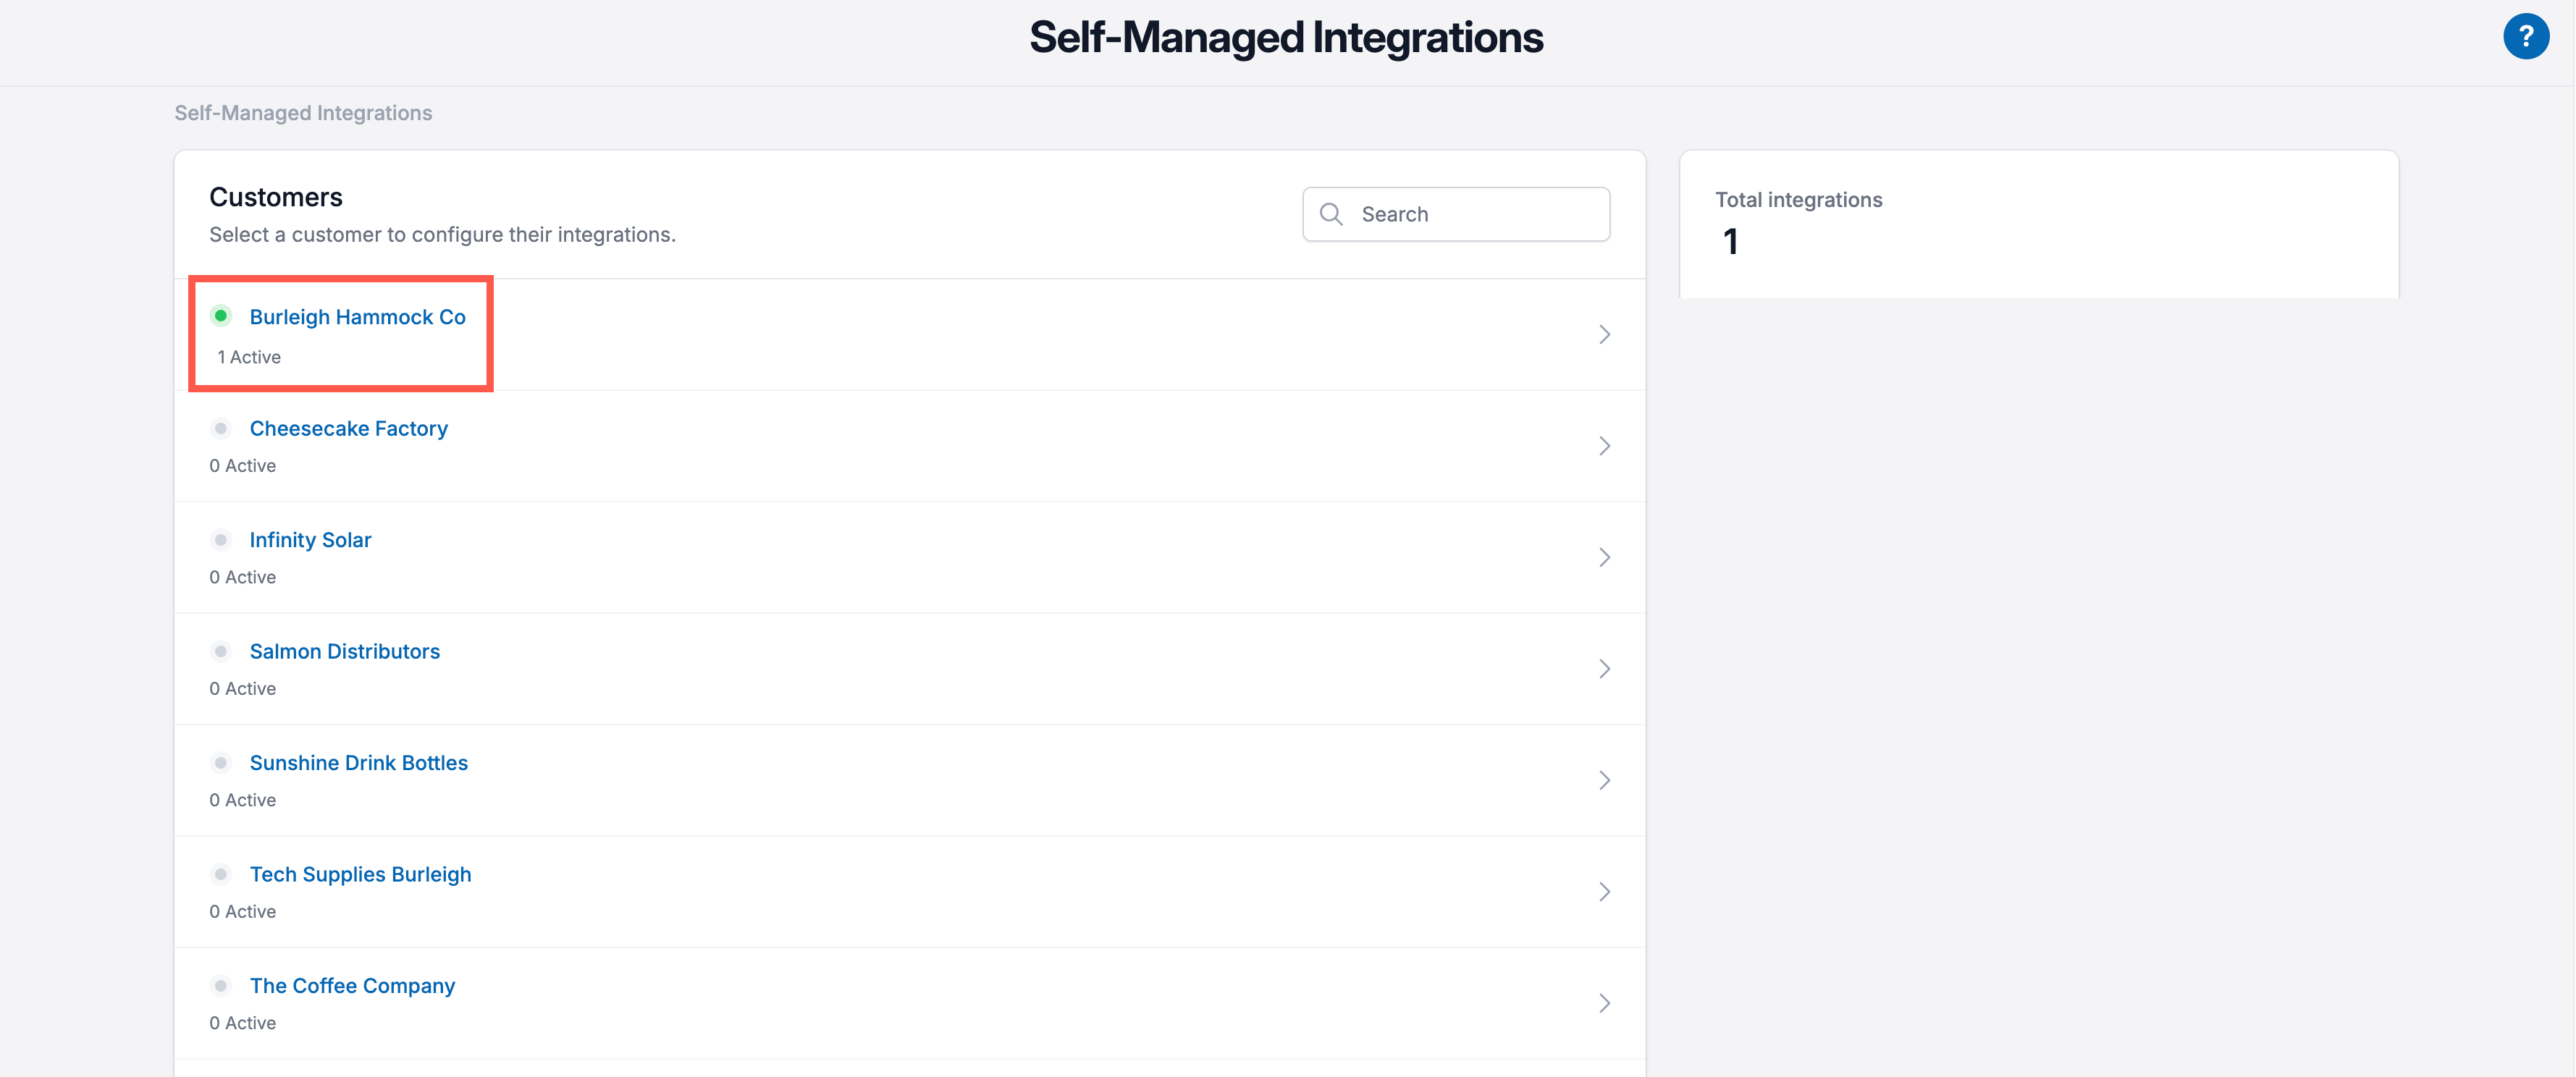Click the Customers section heading
The width and height of the screenshot is (2576, 1077).
point(275,196)
